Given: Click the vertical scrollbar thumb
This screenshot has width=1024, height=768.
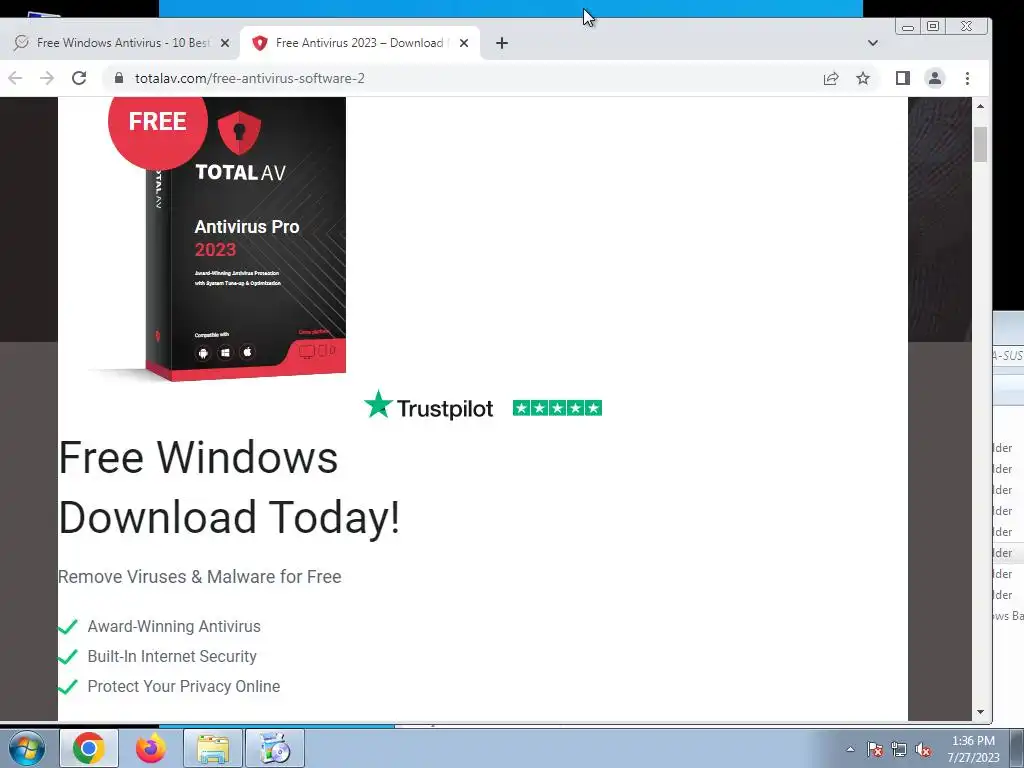Looking at the screenshot, I should (x=980, y=144).
